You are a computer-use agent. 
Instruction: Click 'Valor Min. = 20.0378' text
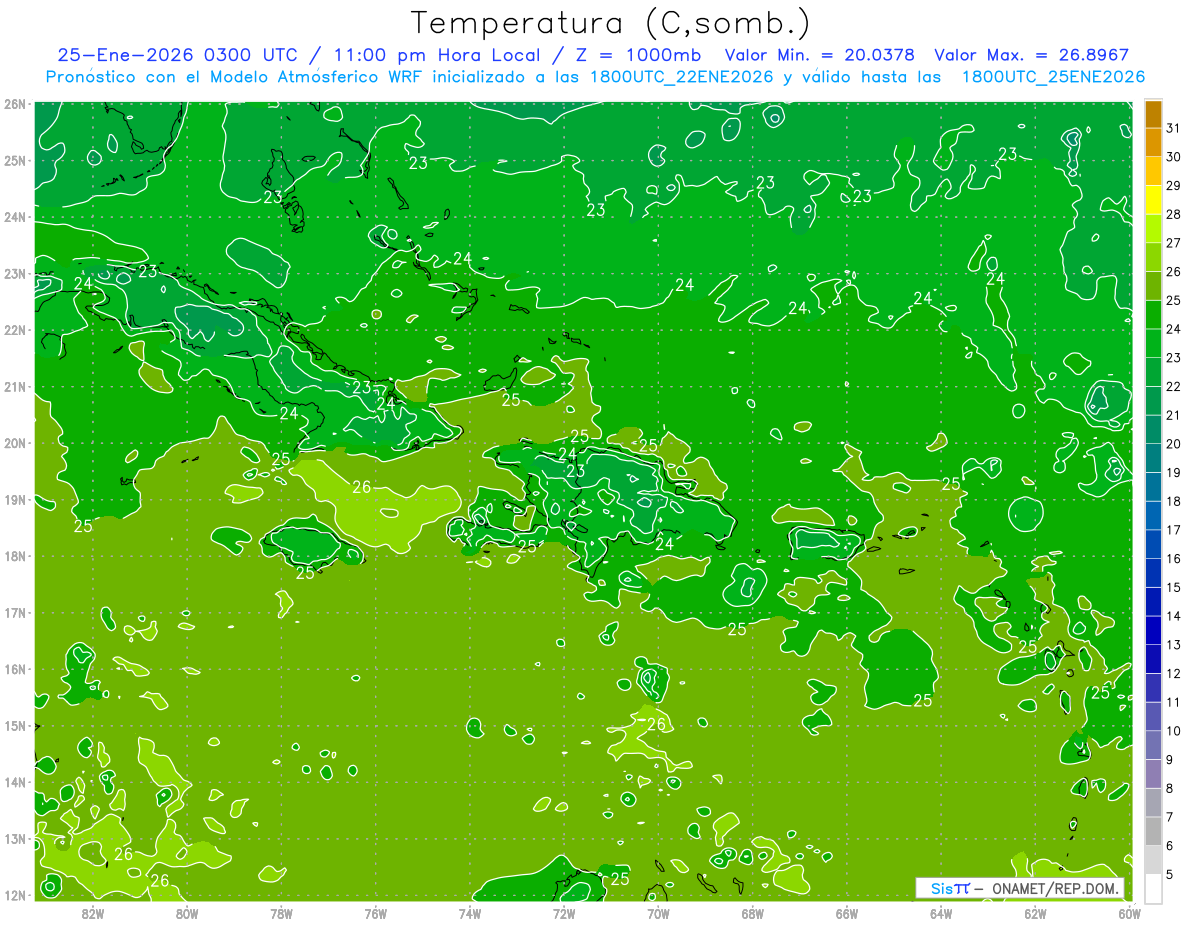820,55
